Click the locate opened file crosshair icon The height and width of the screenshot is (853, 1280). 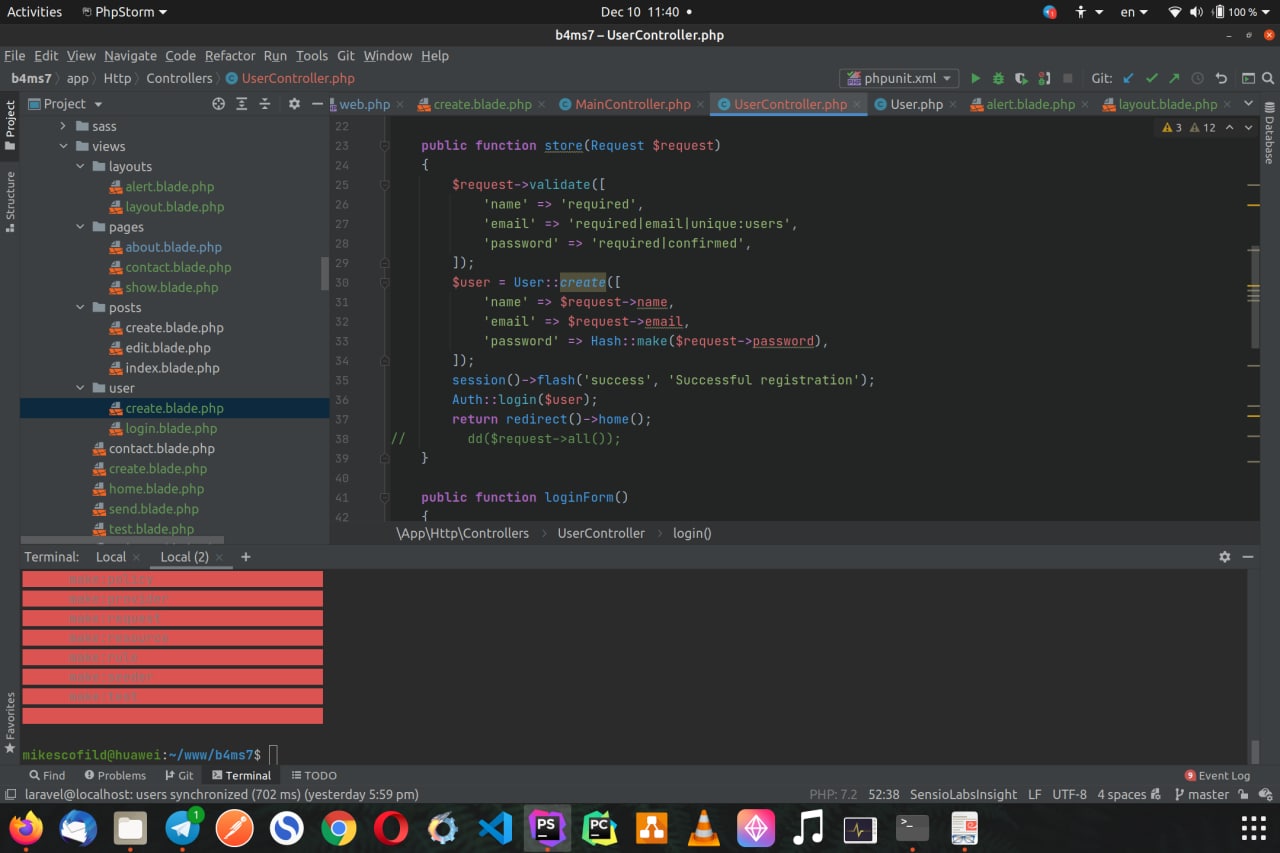218,104
